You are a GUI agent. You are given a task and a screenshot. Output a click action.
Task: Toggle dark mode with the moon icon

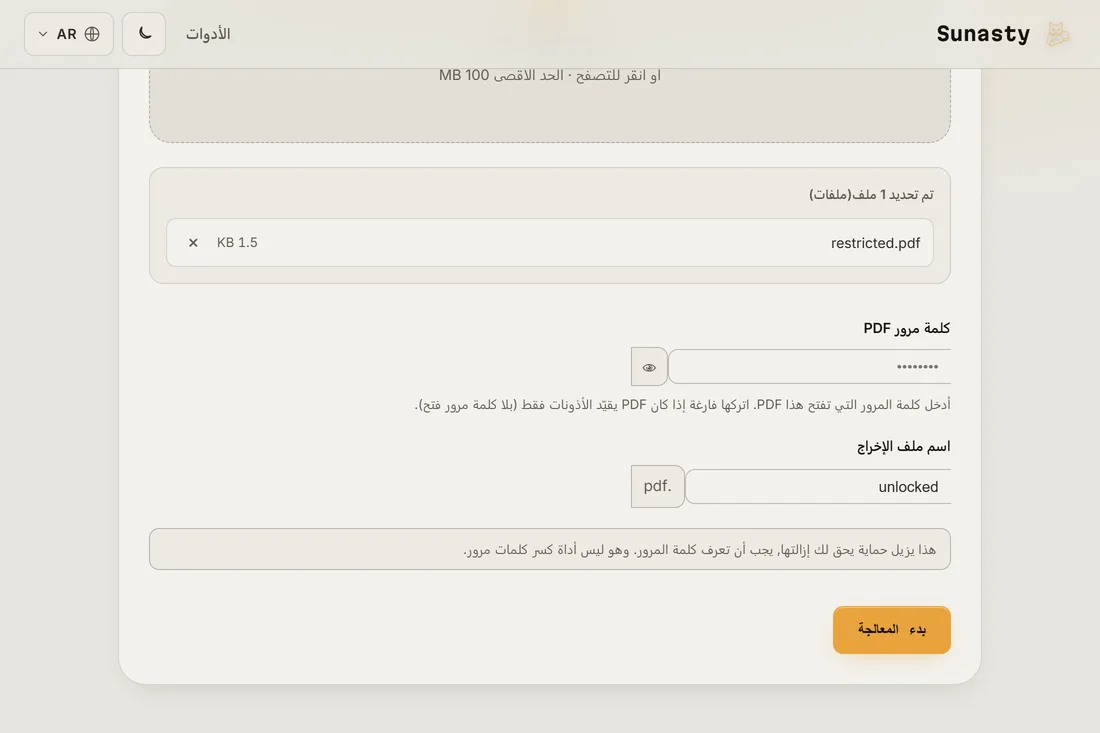144,34
